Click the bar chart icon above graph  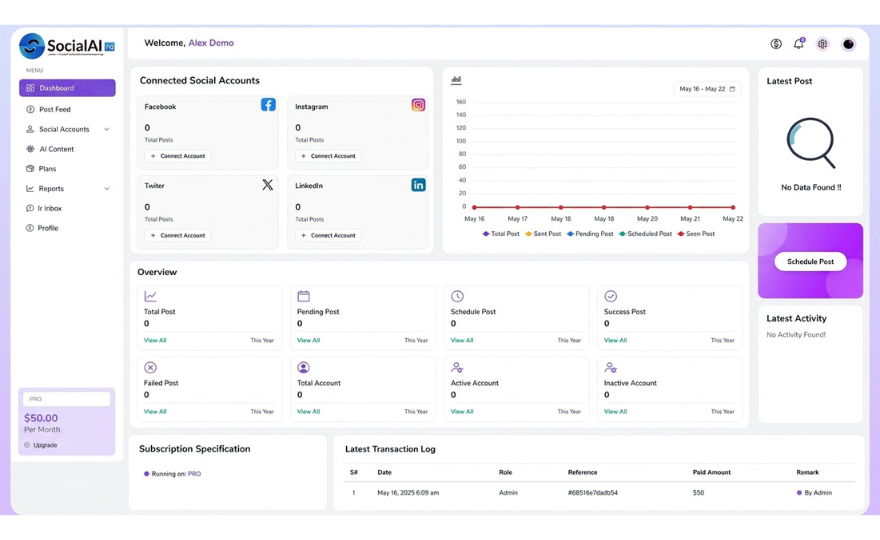[x=456, y=80]
